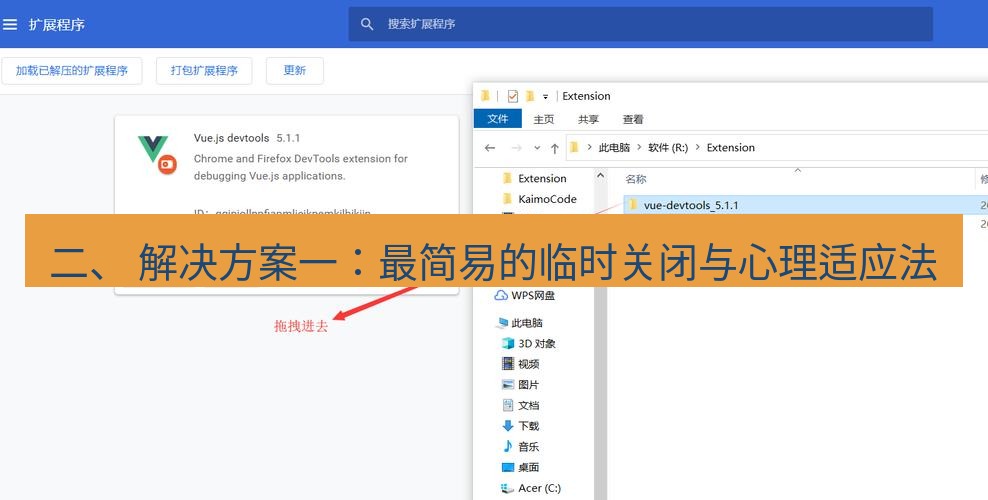This screenshot has height=500, width=988.
Task: Go up one folder level arrow
Action: click(554, 148)
